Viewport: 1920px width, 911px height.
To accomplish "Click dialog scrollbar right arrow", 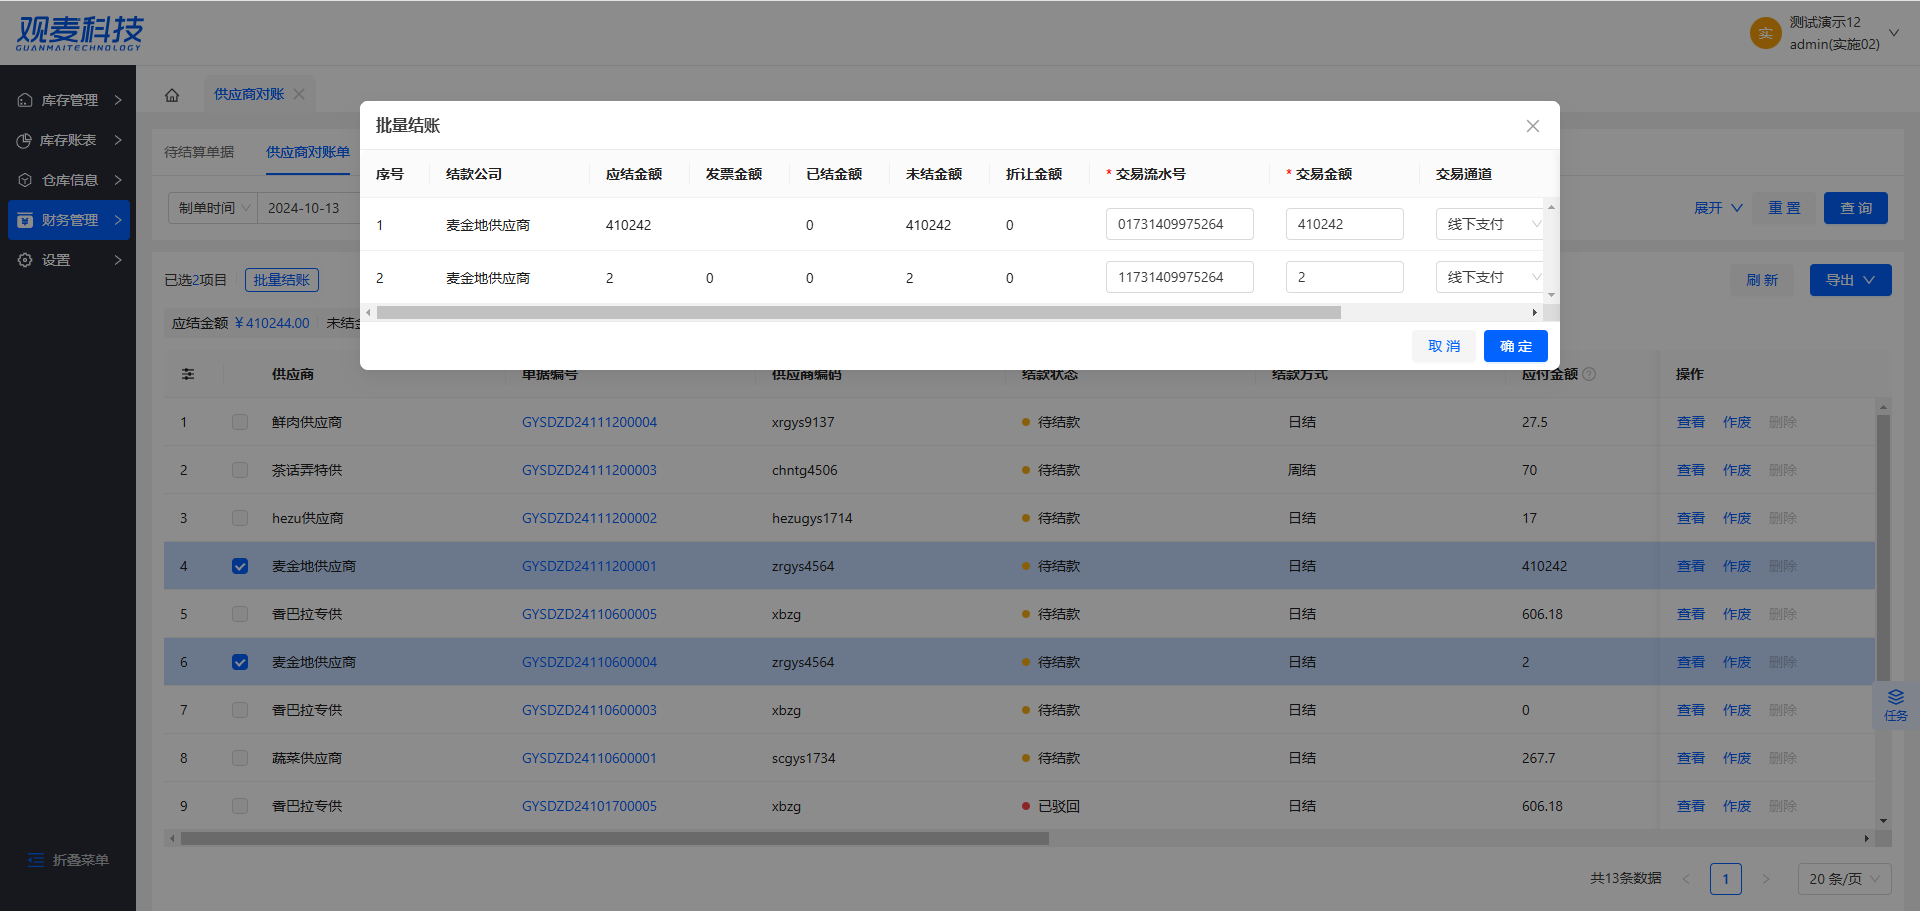I will coord(1535,313).
